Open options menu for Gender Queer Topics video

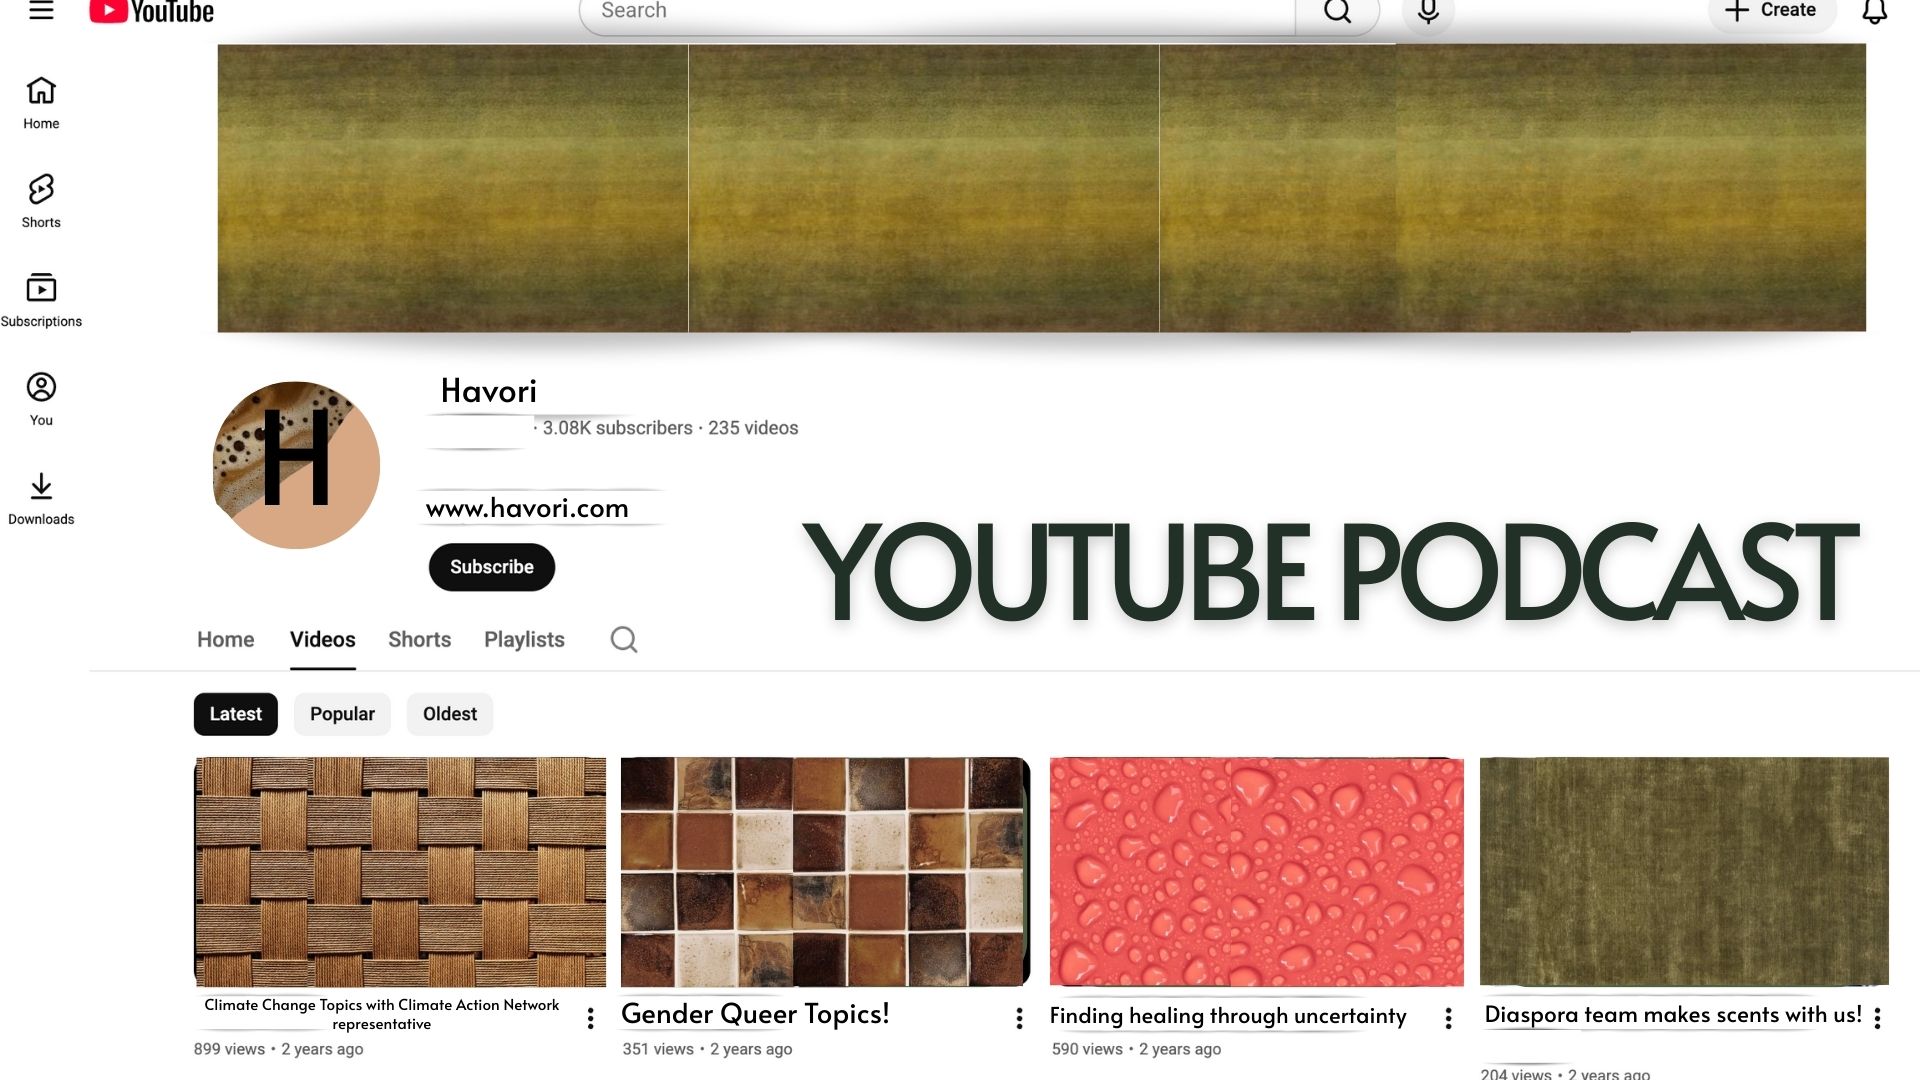(x=1019, y=1018)
